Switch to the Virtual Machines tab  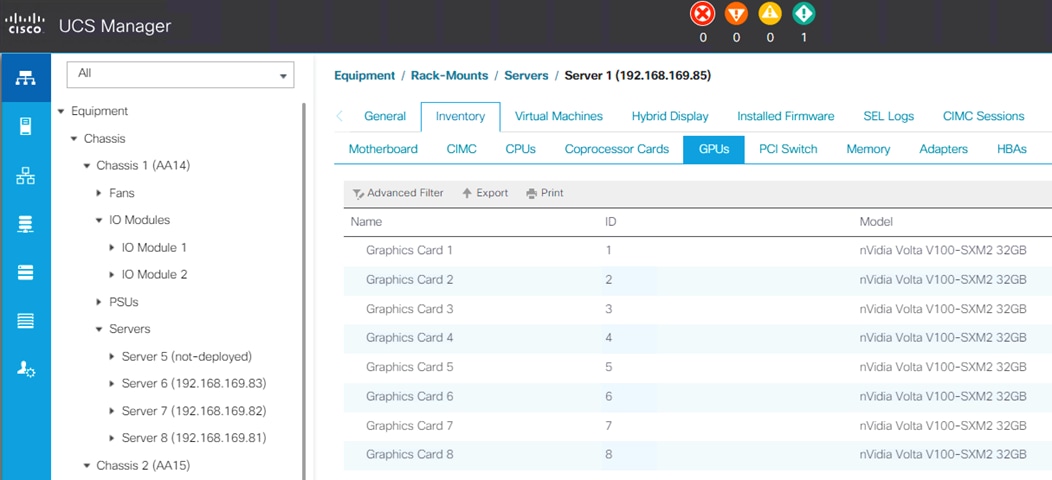[559, 116]
